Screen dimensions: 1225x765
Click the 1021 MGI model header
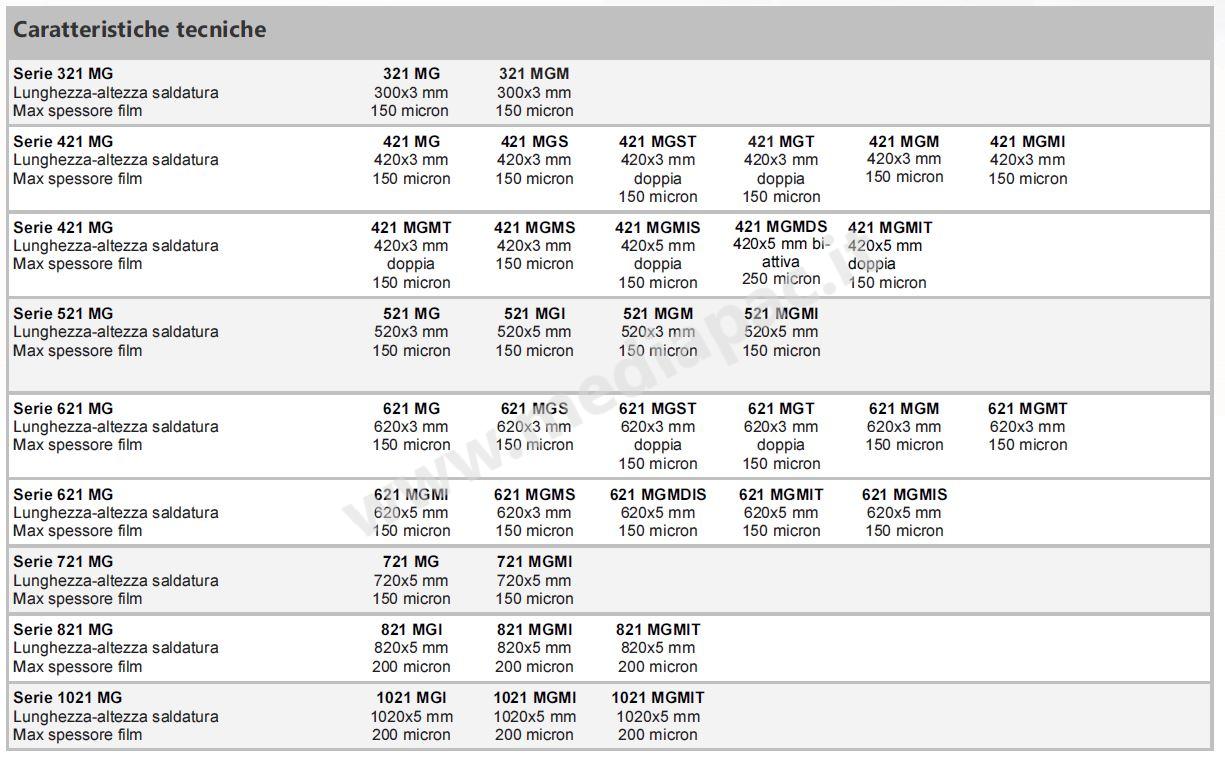411,698
